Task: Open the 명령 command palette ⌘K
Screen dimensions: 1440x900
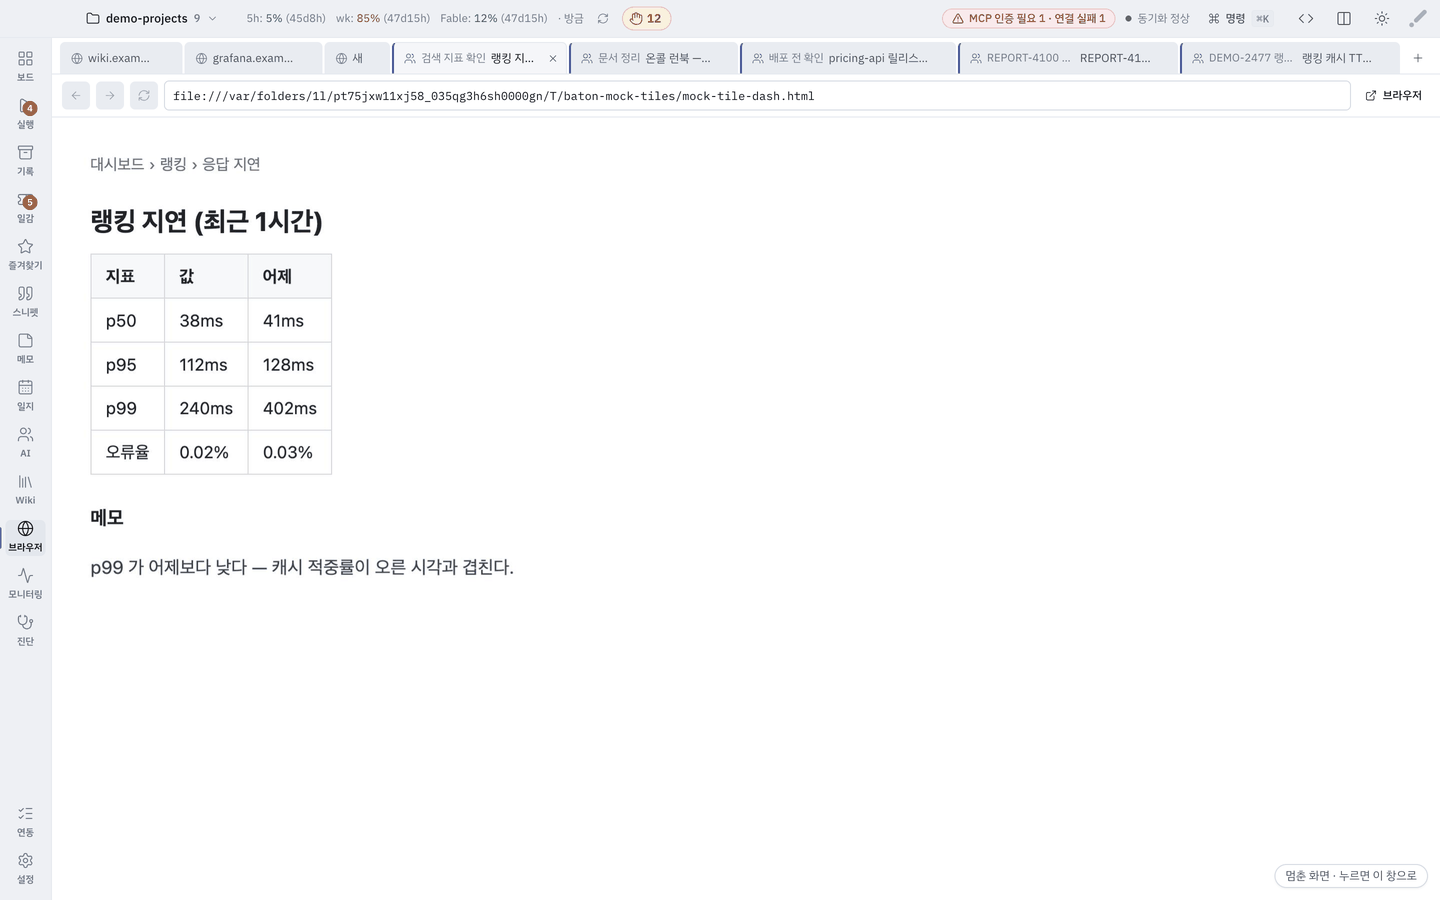Action: pyautogui.click(x=1239, y=18)
